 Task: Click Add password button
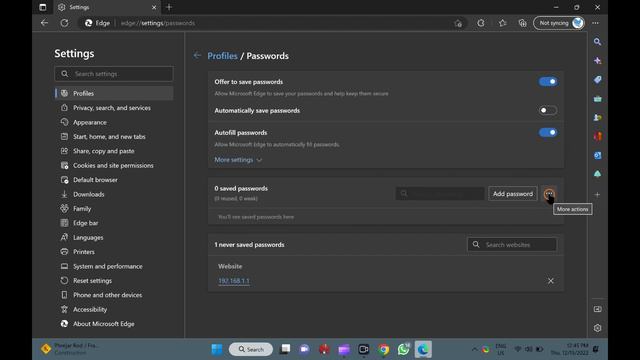click(513, 194)
